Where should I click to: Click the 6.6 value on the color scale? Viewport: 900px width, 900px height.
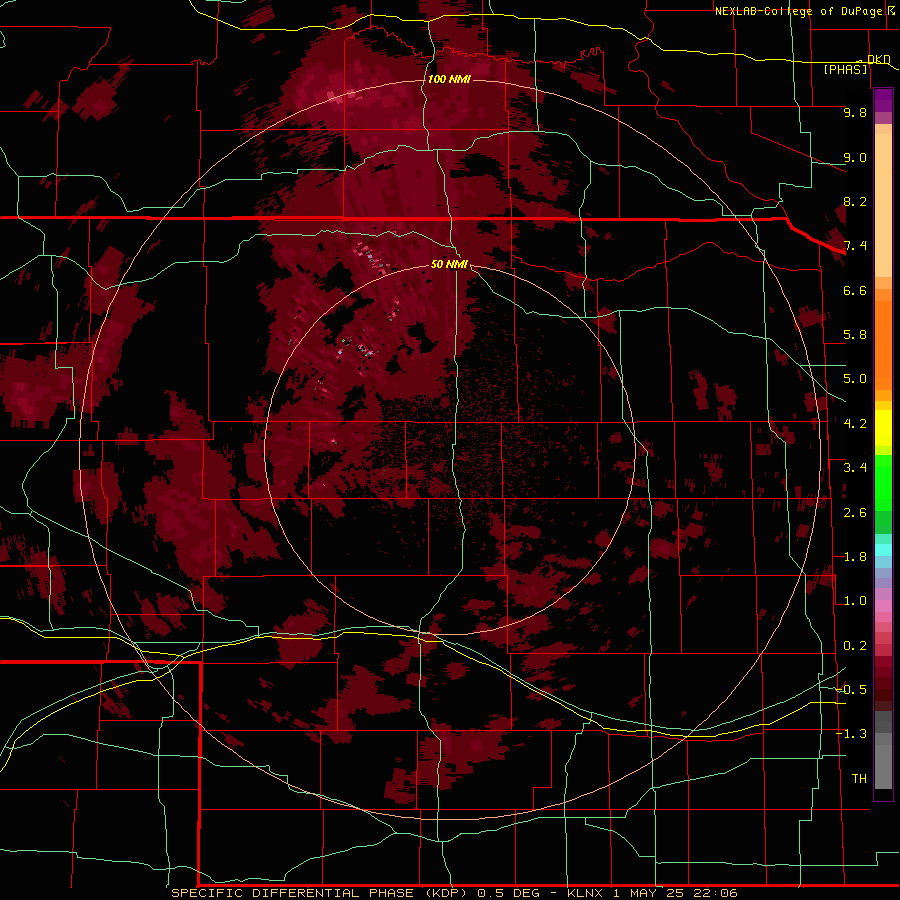[x=855, y=290]
